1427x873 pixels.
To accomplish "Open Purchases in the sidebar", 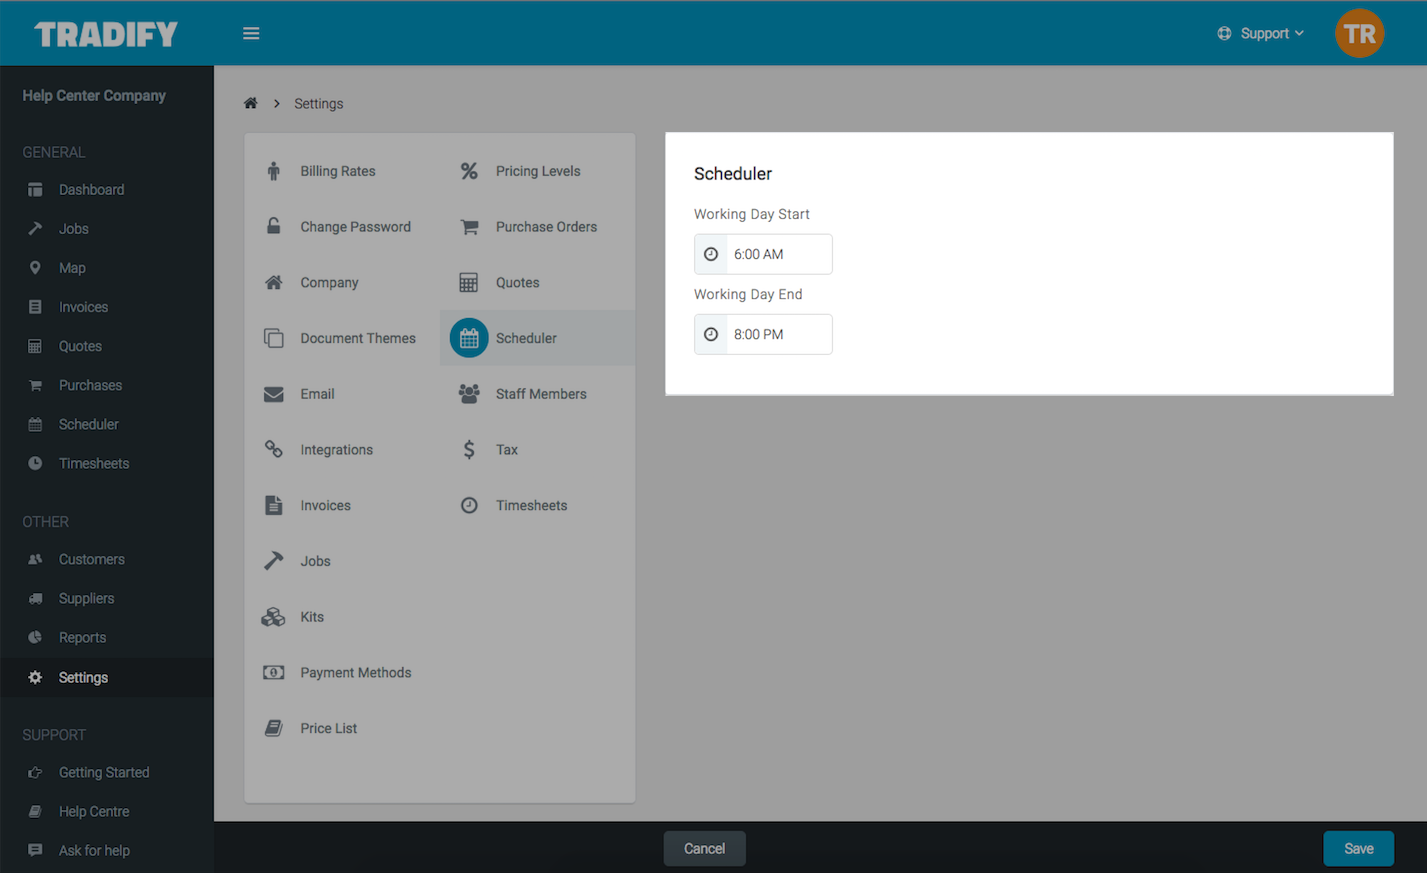I will [106, 384].
